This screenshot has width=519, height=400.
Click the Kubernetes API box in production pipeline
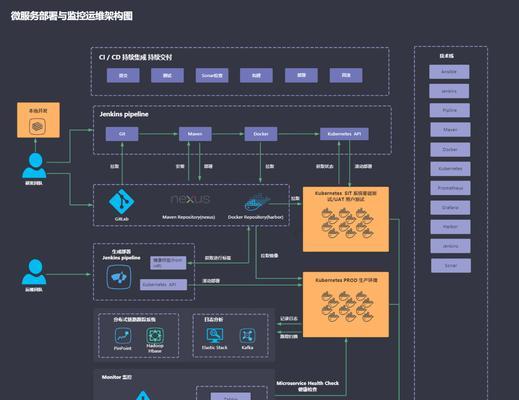(163, 285)
